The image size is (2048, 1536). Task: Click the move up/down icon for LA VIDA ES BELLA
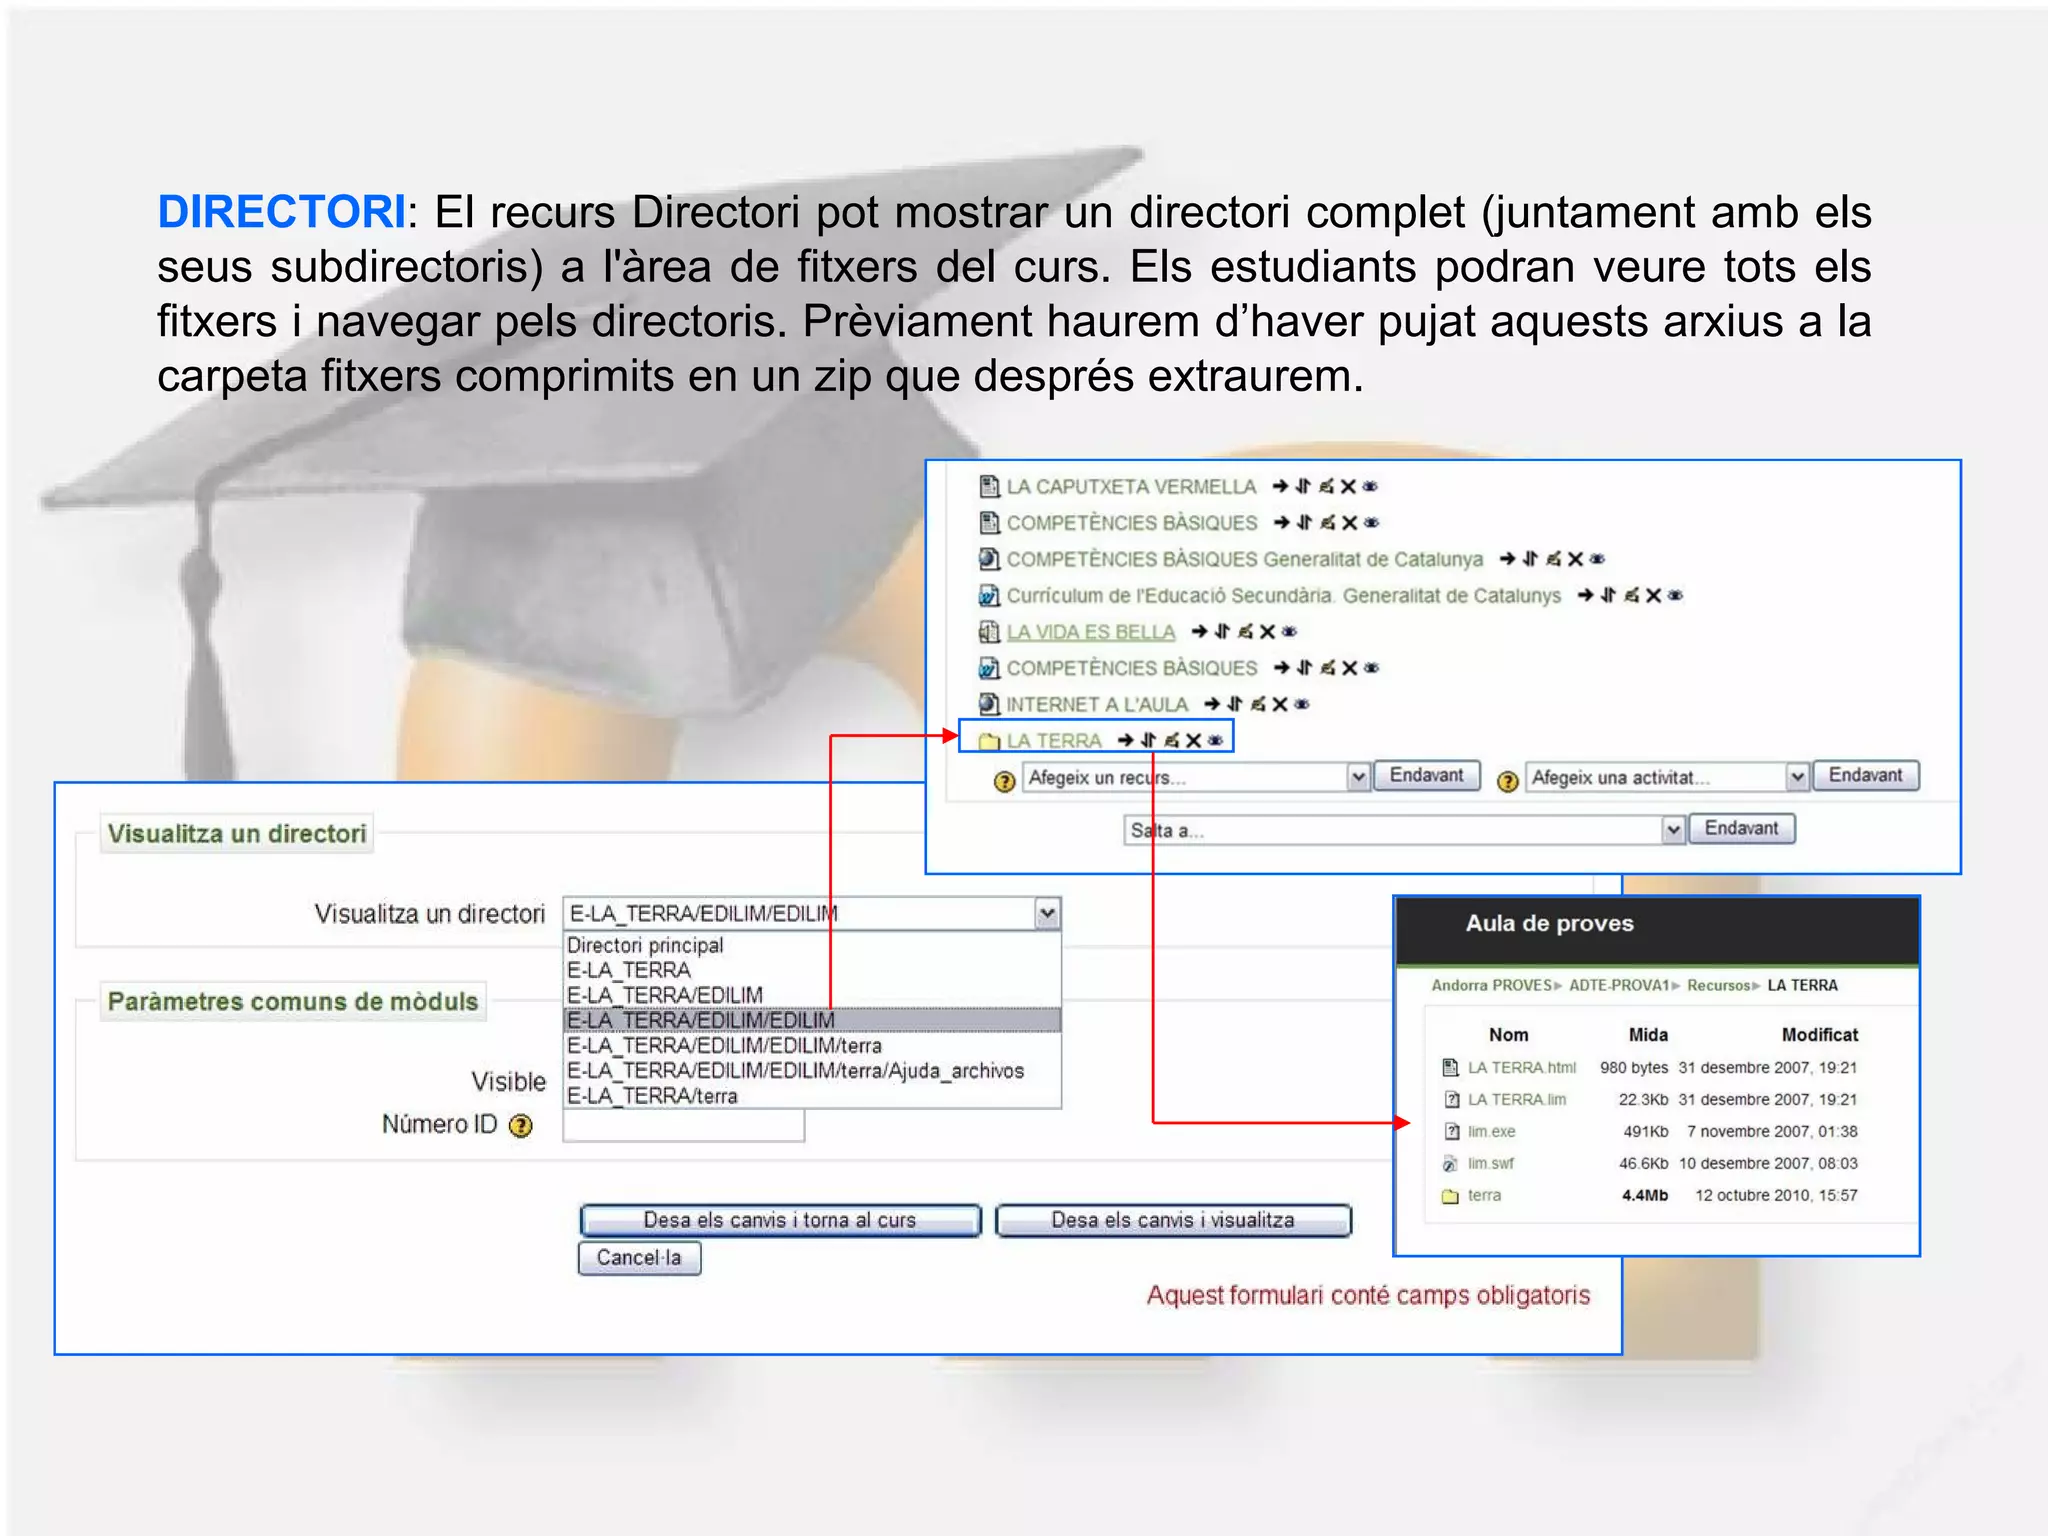1222,631
